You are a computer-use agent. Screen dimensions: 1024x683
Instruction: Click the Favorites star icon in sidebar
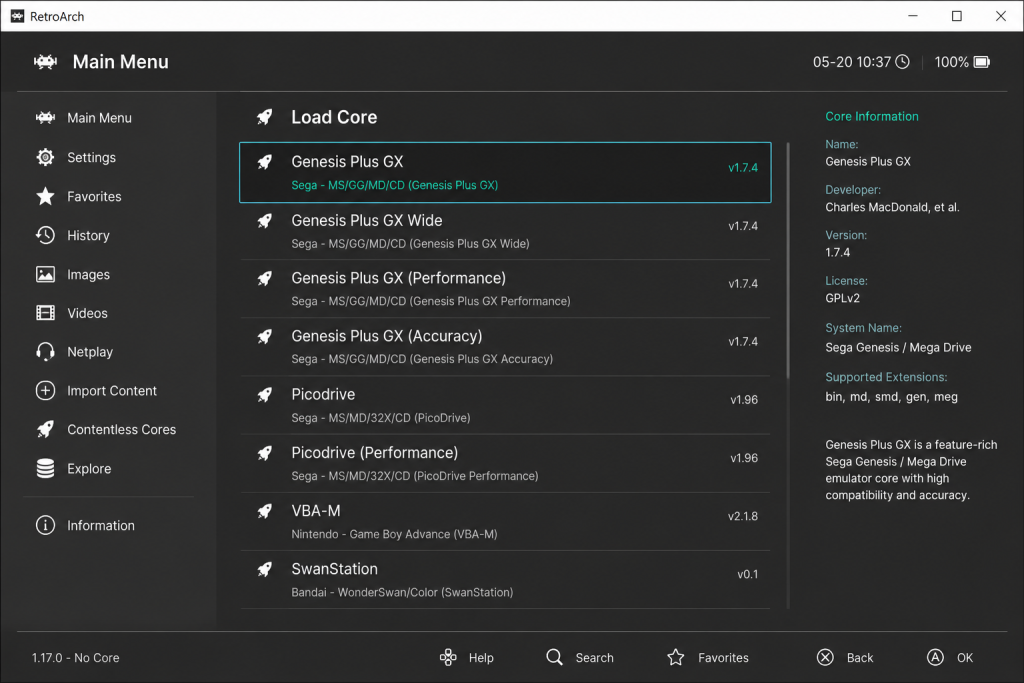45,196
